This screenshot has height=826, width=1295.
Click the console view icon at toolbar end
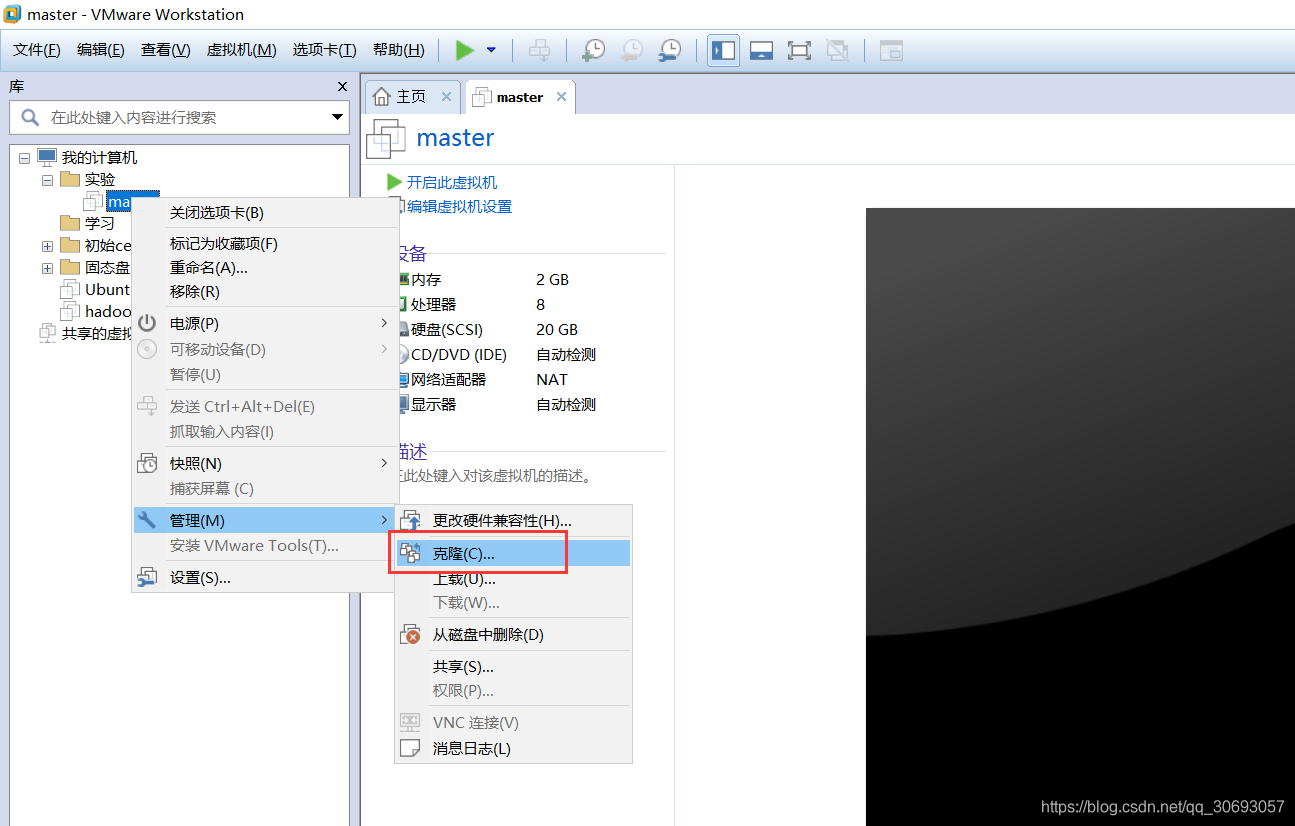coord(891,50)
